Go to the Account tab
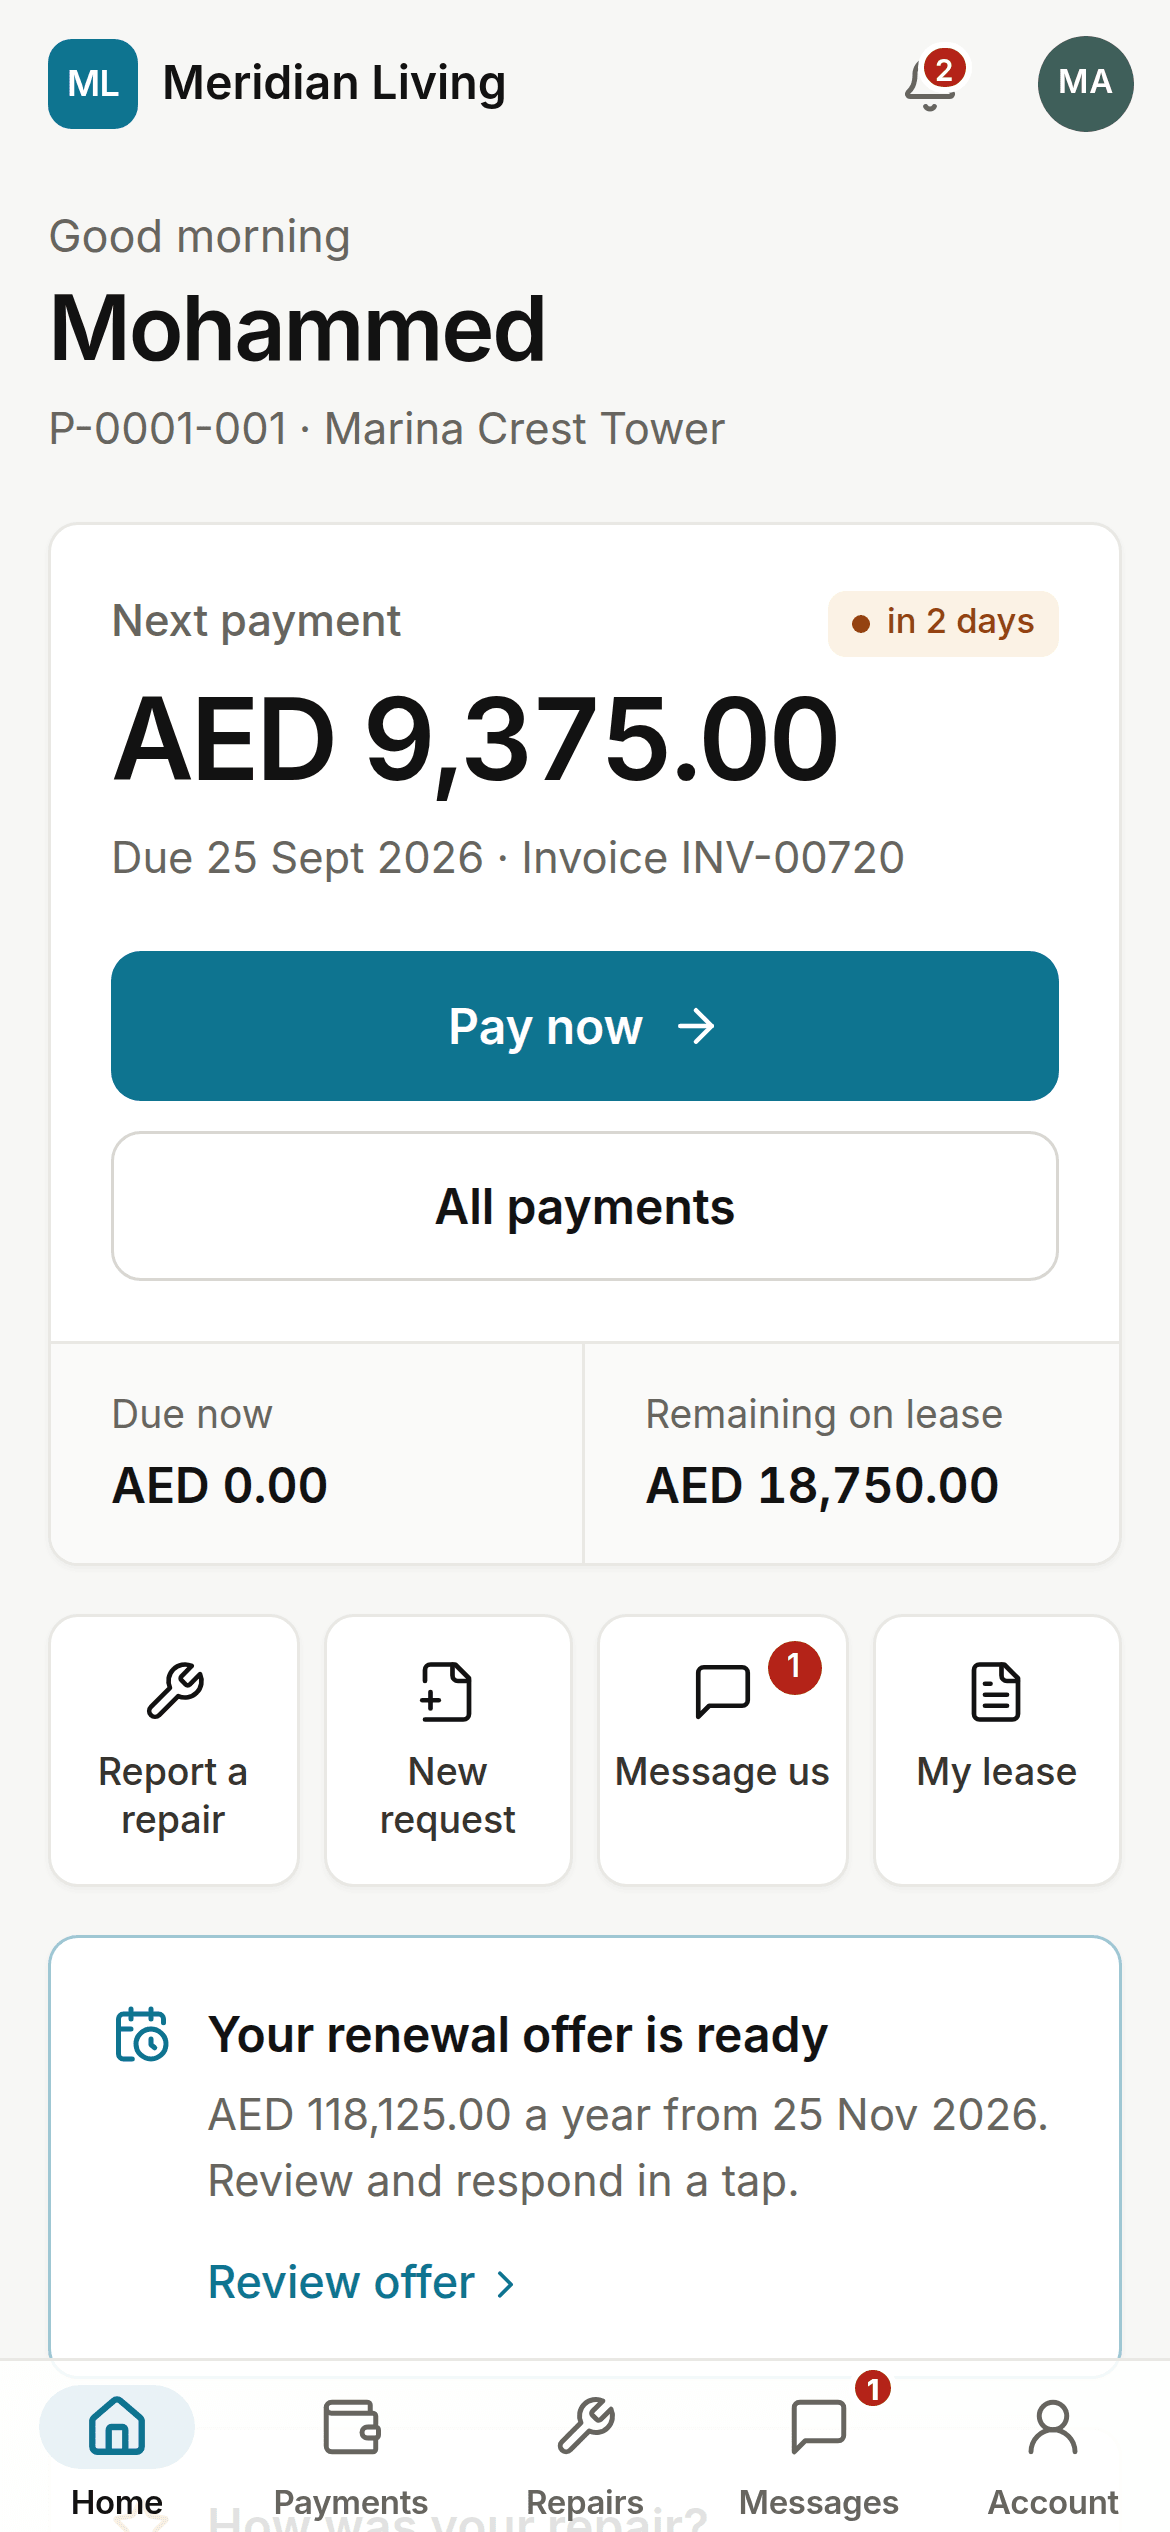Viewport: 1170px width, 2532px height. (x=1053, y=2455)
